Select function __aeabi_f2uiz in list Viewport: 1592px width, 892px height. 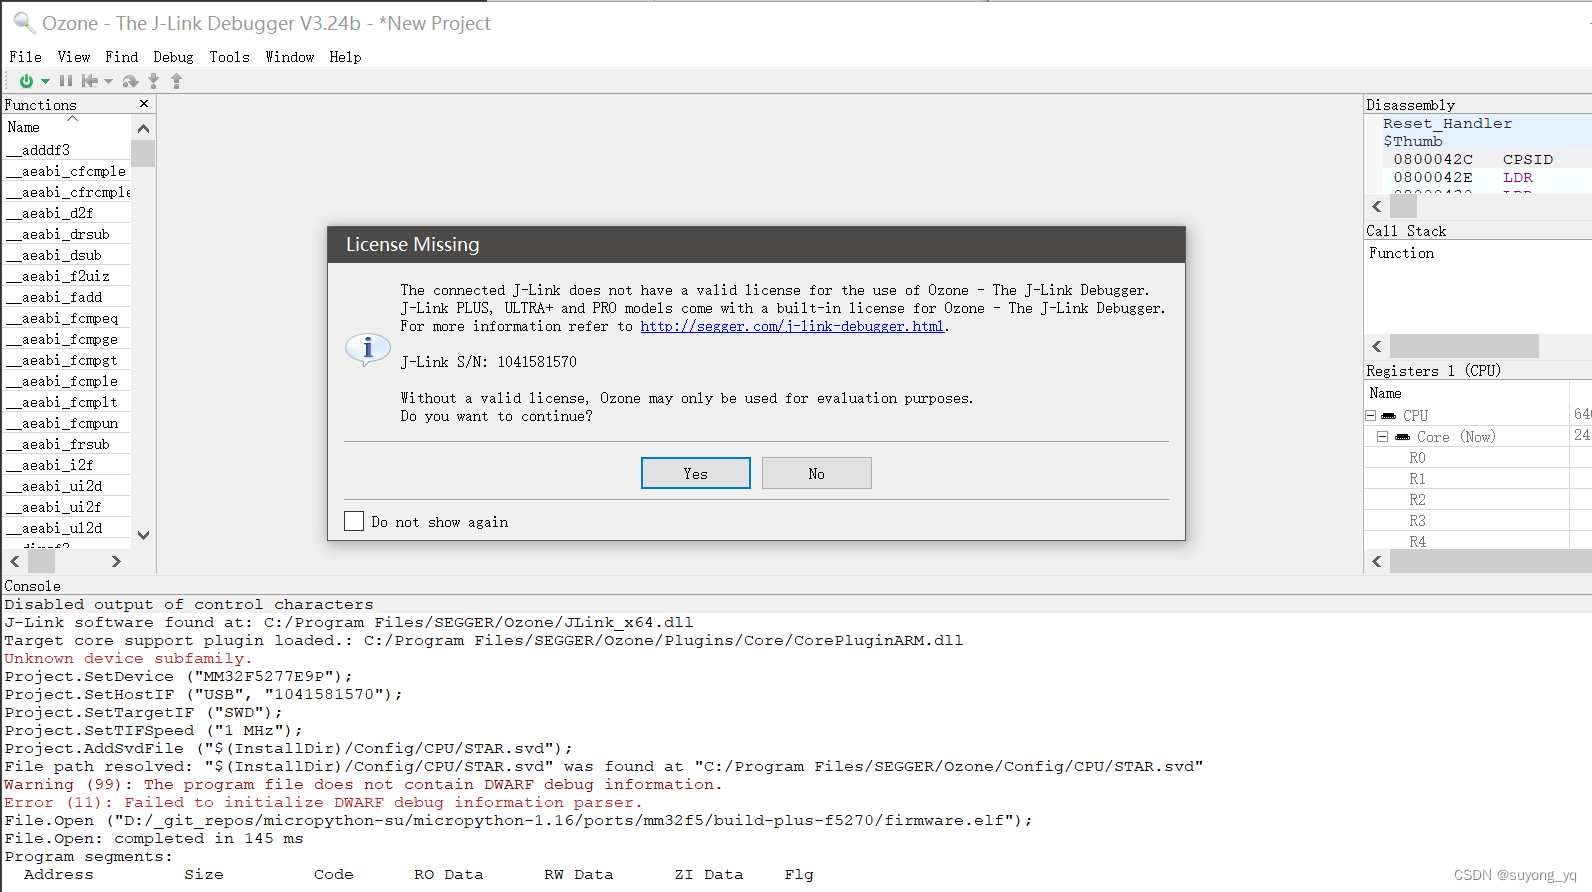click(x=66, y=276)
